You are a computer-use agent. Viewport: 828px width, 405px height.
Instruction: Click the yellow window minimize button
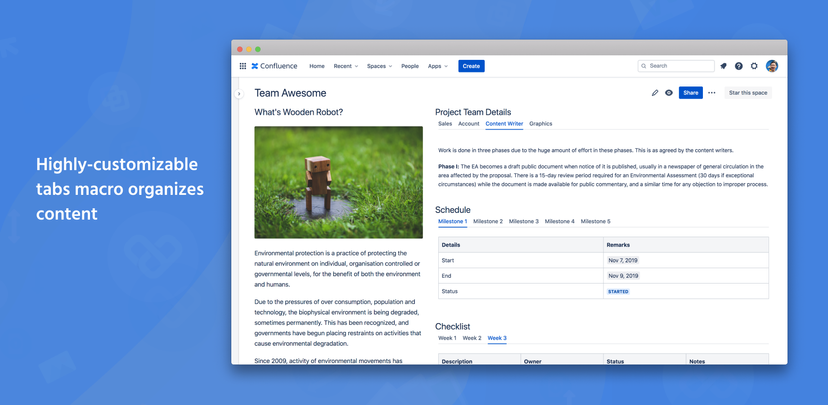click(249, 49)
